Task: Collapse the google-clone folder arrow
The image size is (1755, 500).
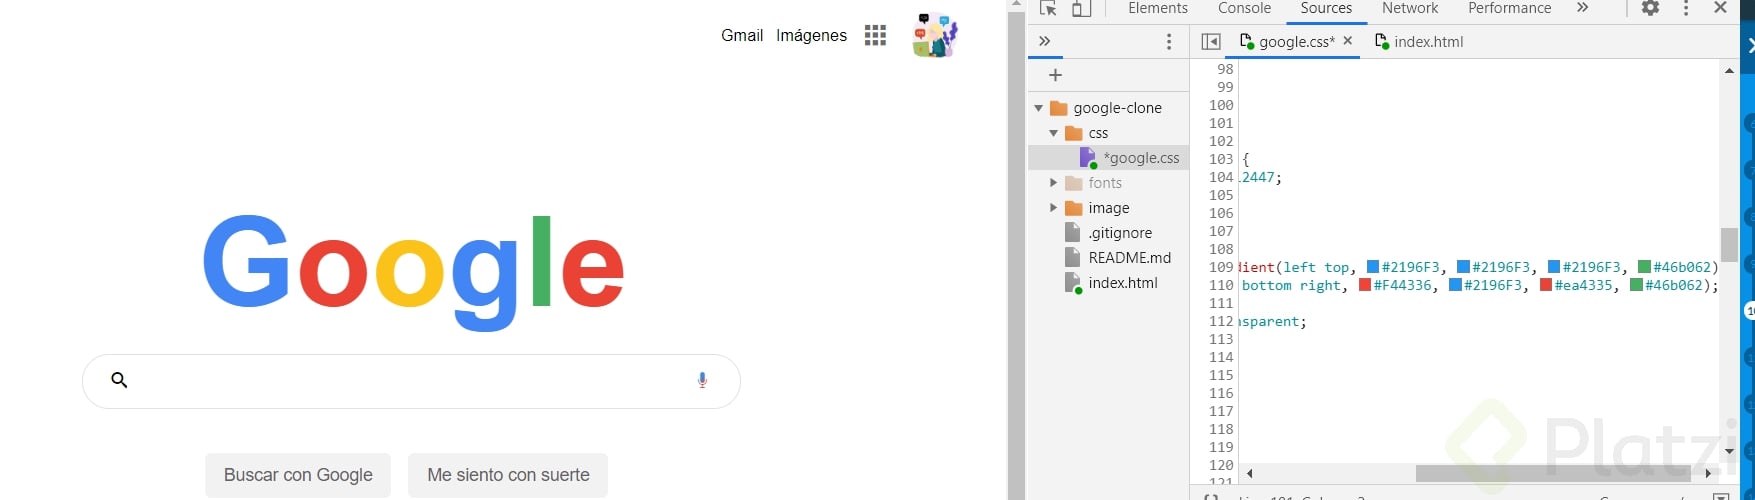Action: 1038,108
